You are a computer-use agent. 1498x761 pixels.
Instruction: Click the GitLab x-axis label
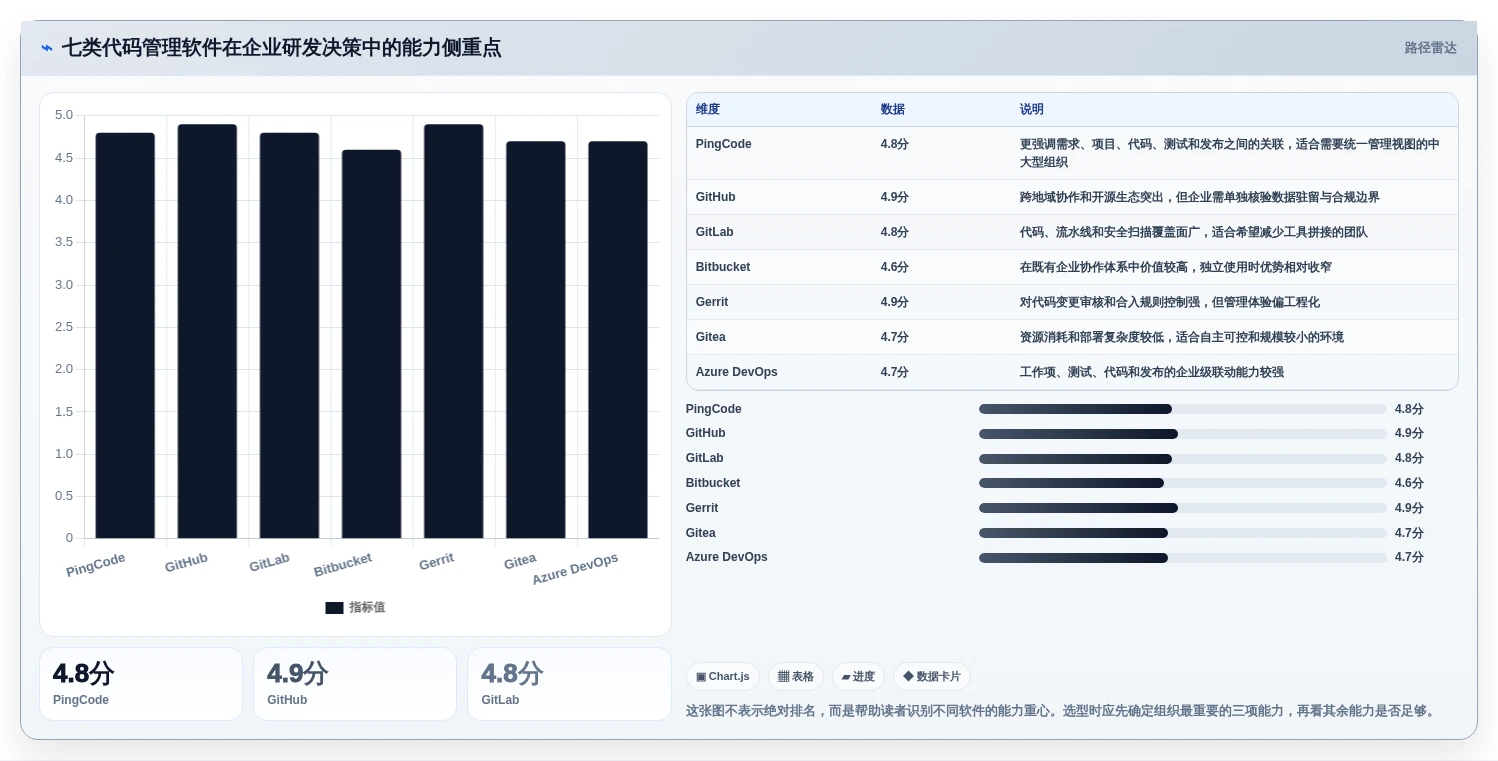point(269,563)
